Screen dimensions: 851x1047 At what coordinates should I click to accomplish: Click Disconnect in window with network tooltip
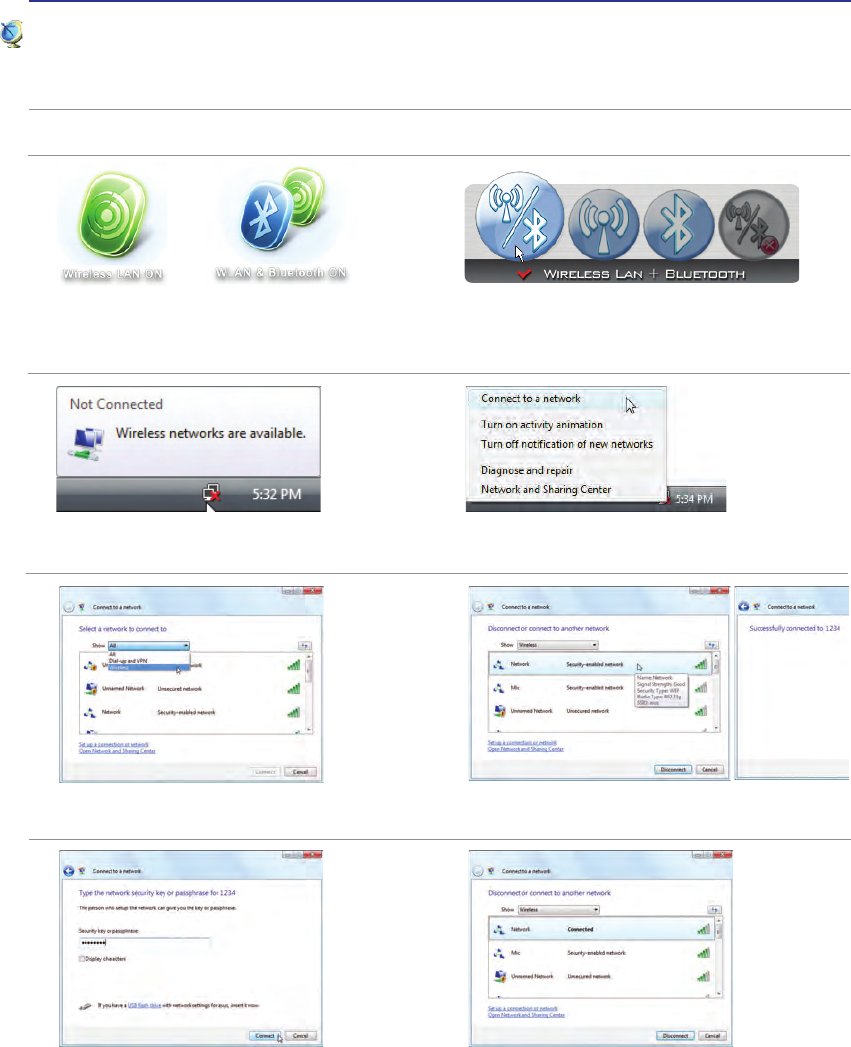pos(673,769)
